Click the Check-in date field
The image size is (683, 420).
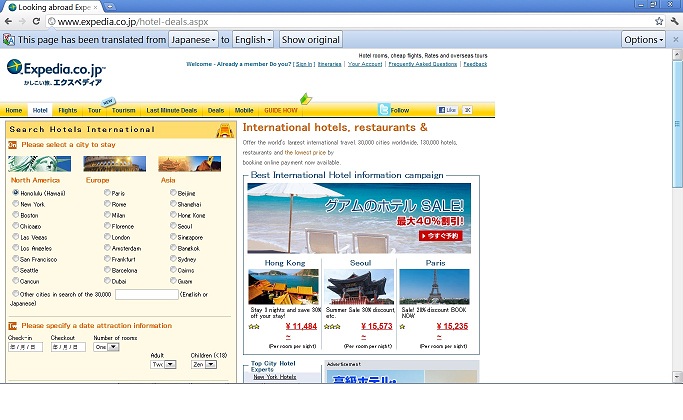(x=25, y=347)
